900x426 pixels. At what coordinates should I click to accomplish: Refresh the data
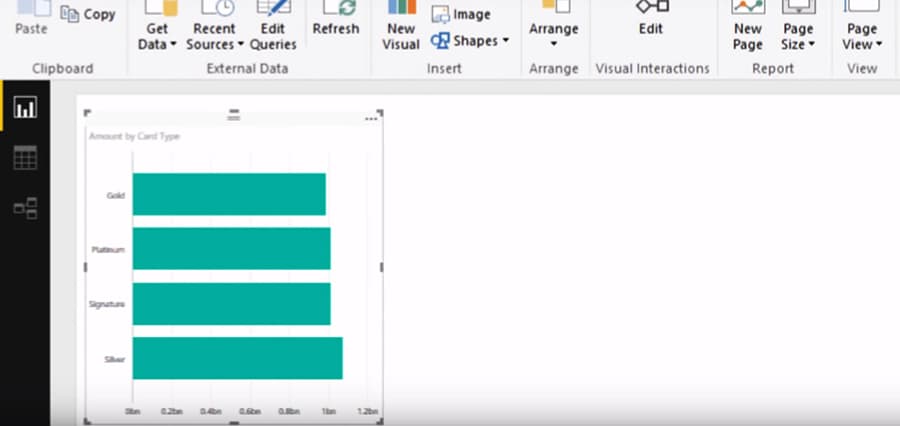[336, 18]
